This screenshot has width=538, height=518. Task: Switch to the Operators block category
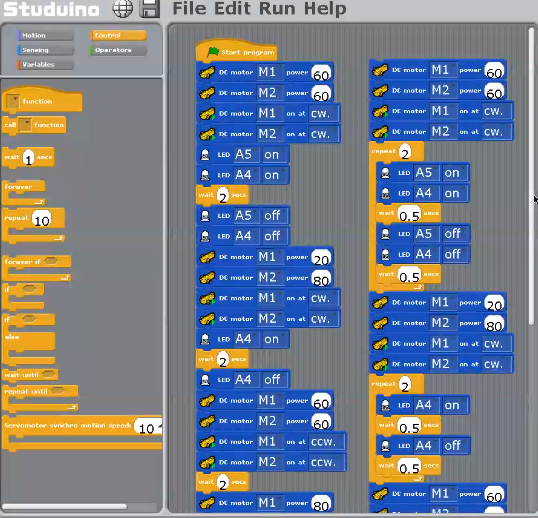tap(118, 50)
